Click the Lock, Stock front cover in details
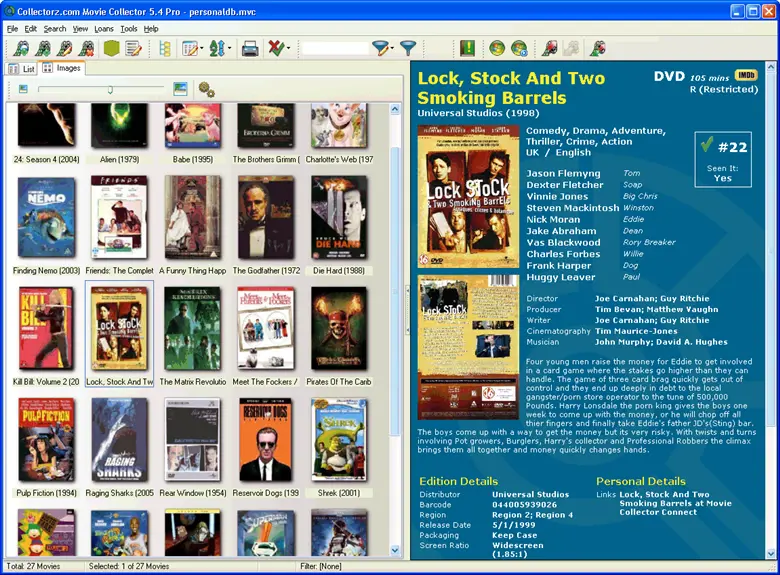 coord(468,196)
